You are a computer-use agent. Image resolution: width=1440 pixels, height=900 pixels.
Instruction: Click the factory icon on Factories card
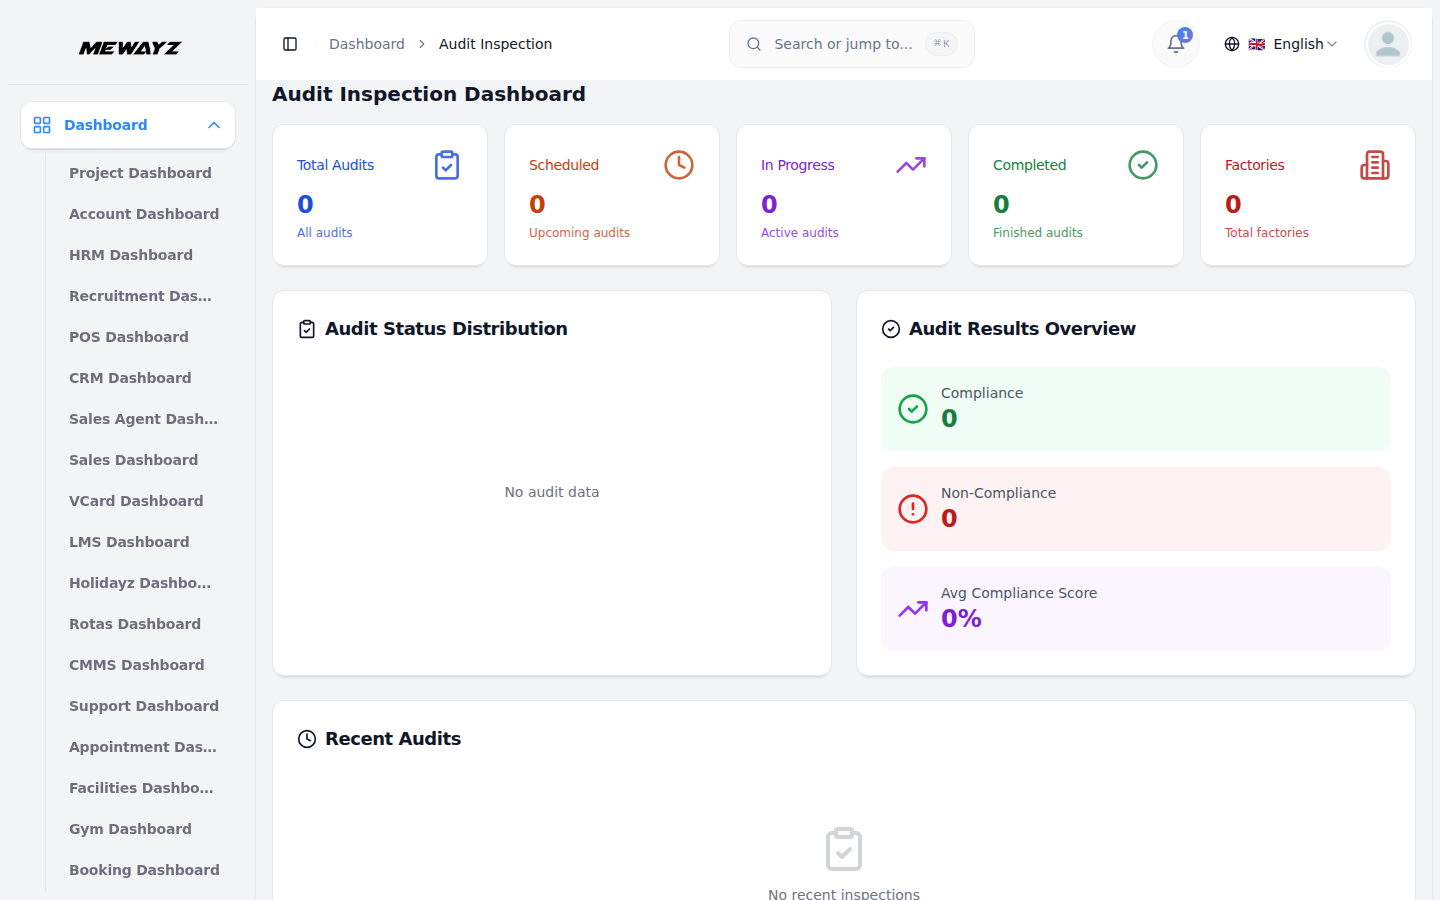(x=1375, y=164)
